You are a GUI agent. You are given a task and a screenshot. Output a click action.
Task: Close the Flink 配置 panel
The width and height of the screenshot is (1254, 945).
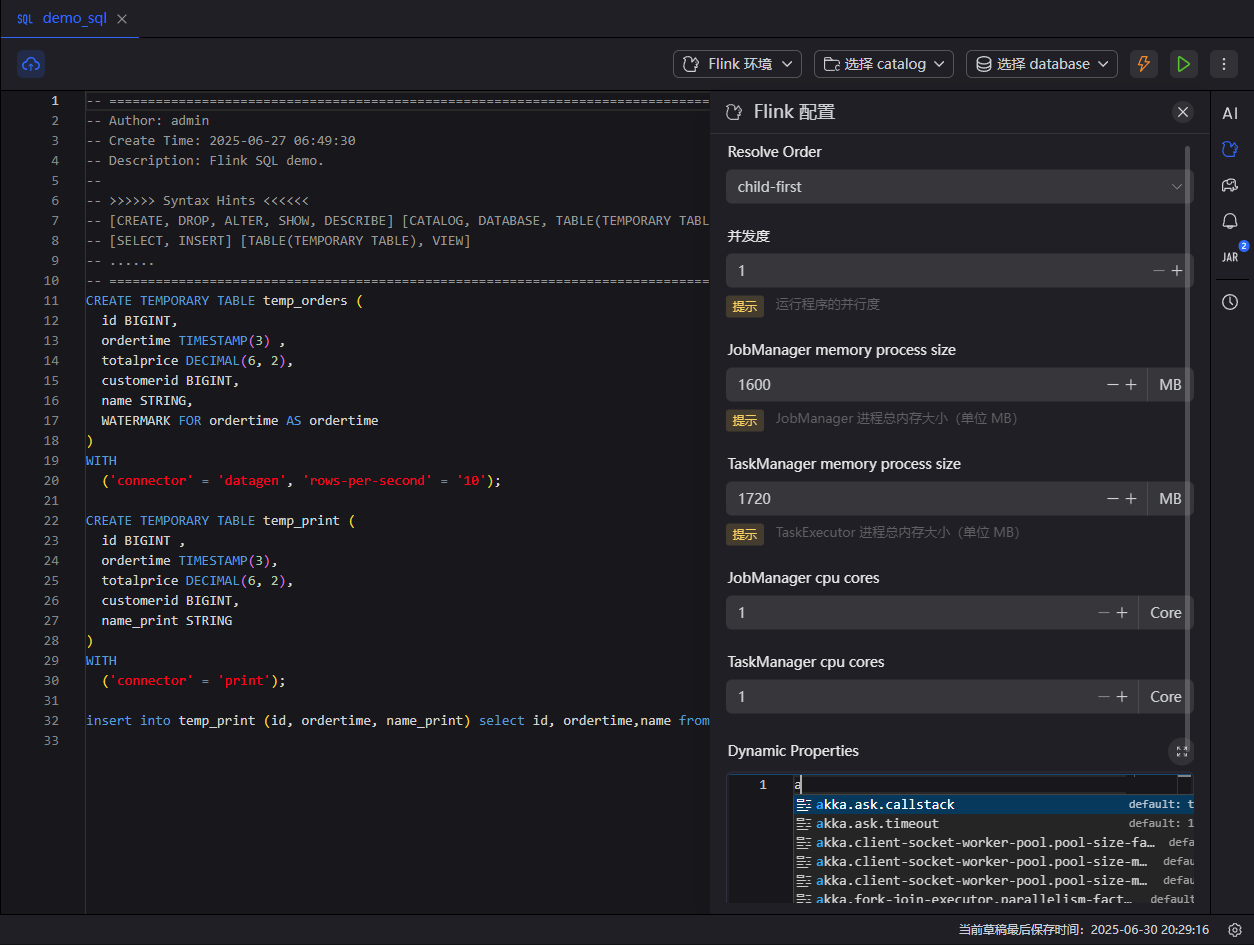pos(1183,112)
